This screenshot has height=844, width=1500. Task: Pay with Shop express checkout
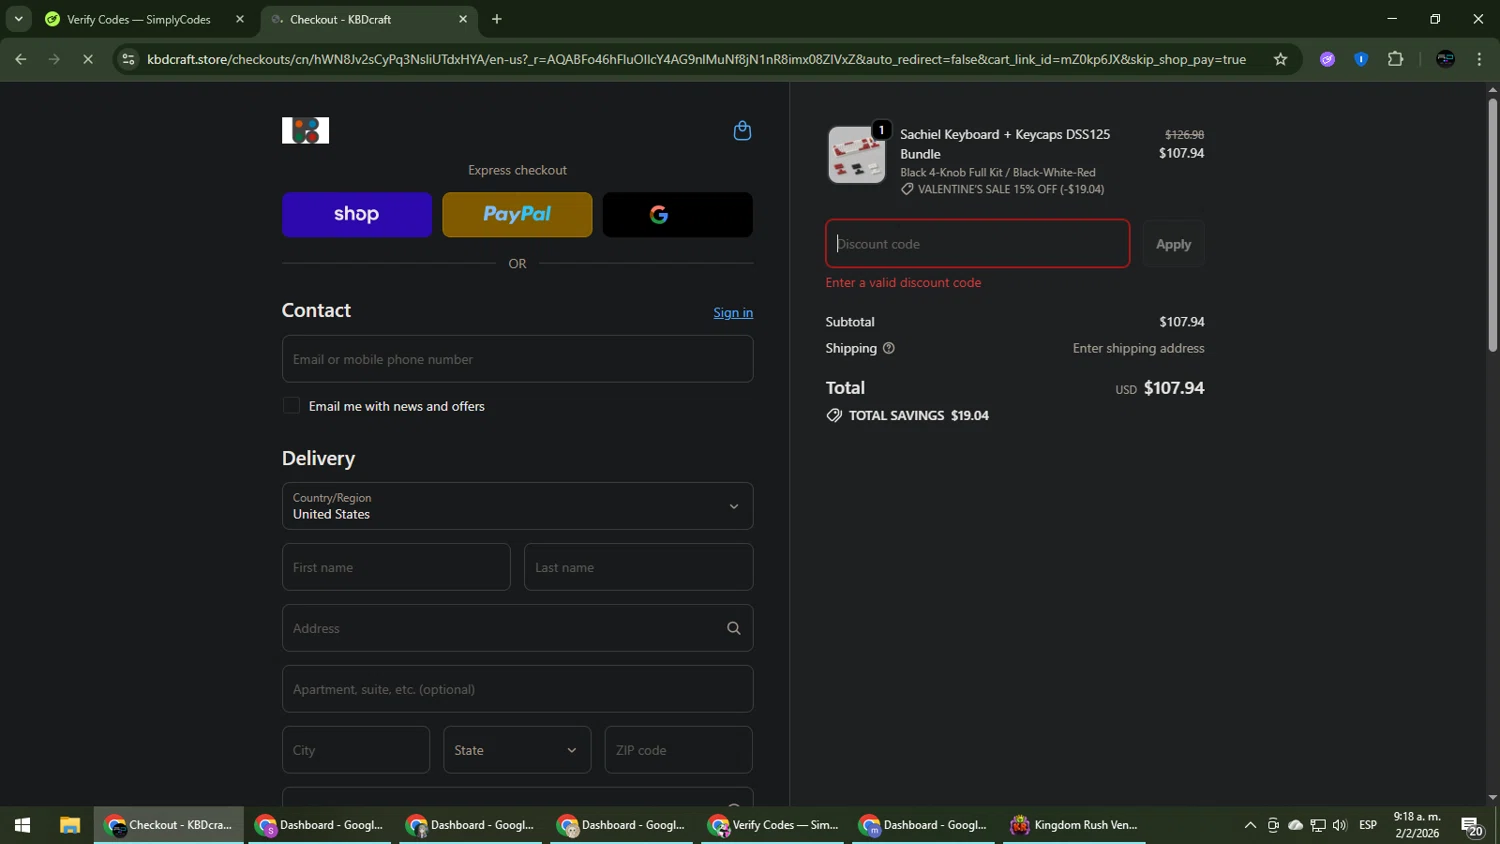pos(357,214)
